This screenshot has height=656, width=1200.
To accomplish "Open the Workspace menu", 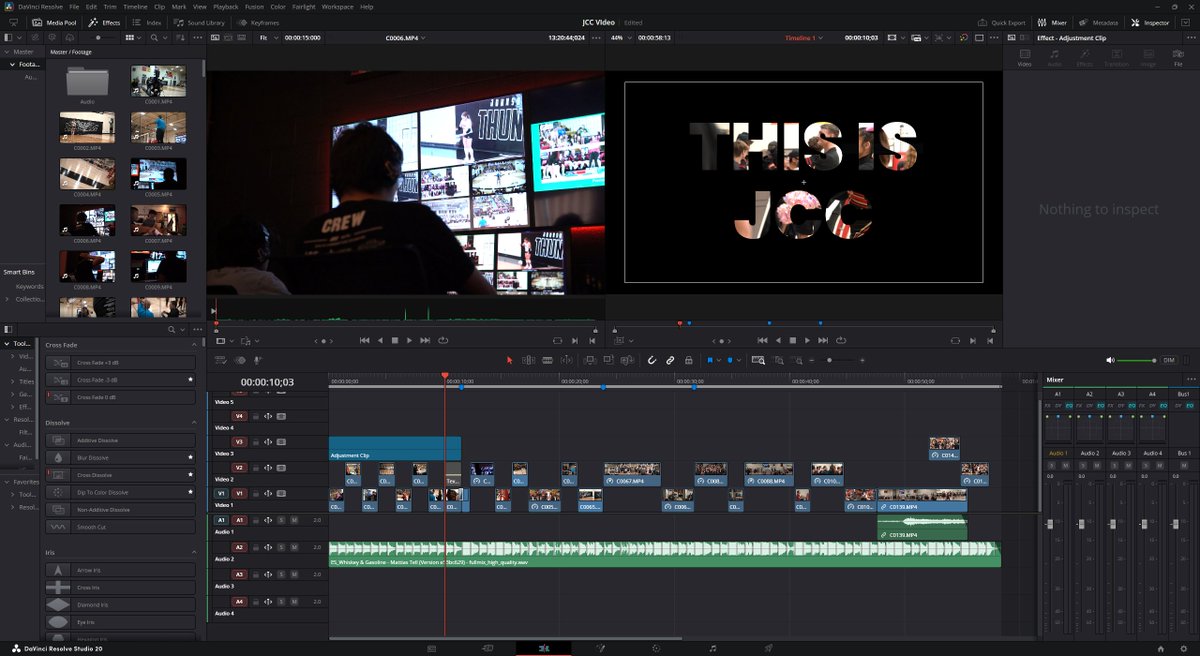I will pos(337,7).
